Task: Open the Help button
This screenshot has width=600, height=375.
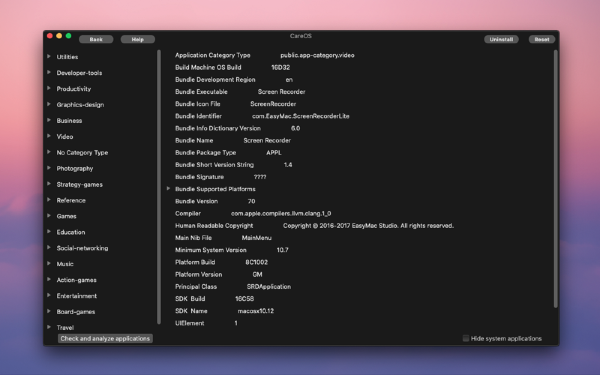Action: tap(138, 39)
